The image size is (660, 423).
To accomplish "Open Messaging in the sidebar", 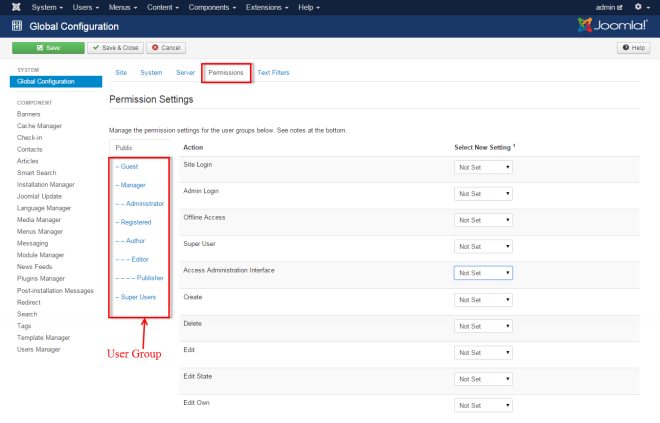I will click(x=32, y=243).
